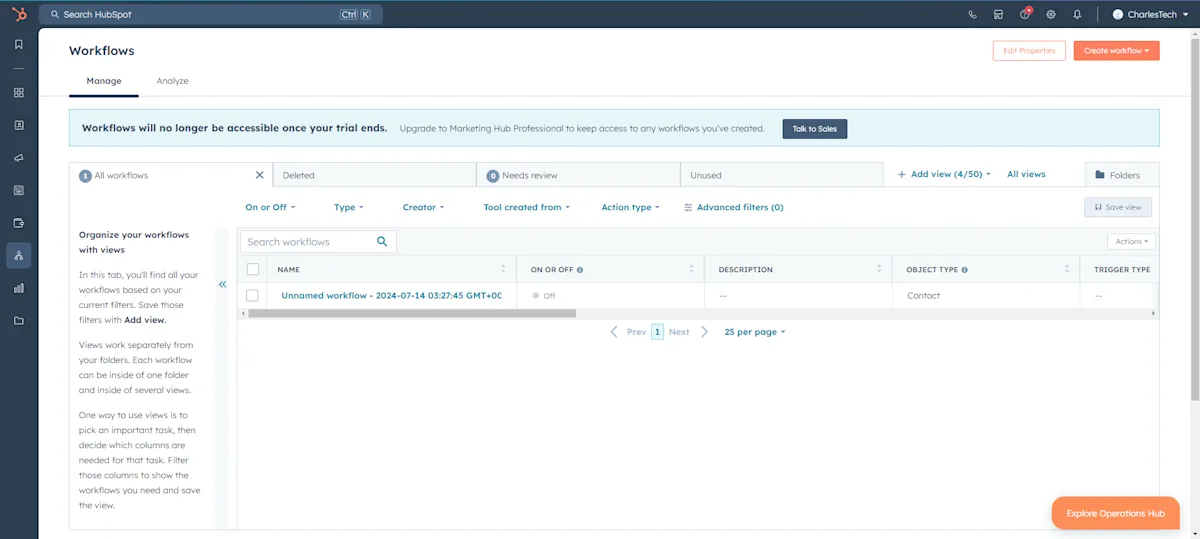This screenshot has height=539, width=1200.
Task: Click the phone calling icon in the top bar
Action: click(x=973, y=14)
